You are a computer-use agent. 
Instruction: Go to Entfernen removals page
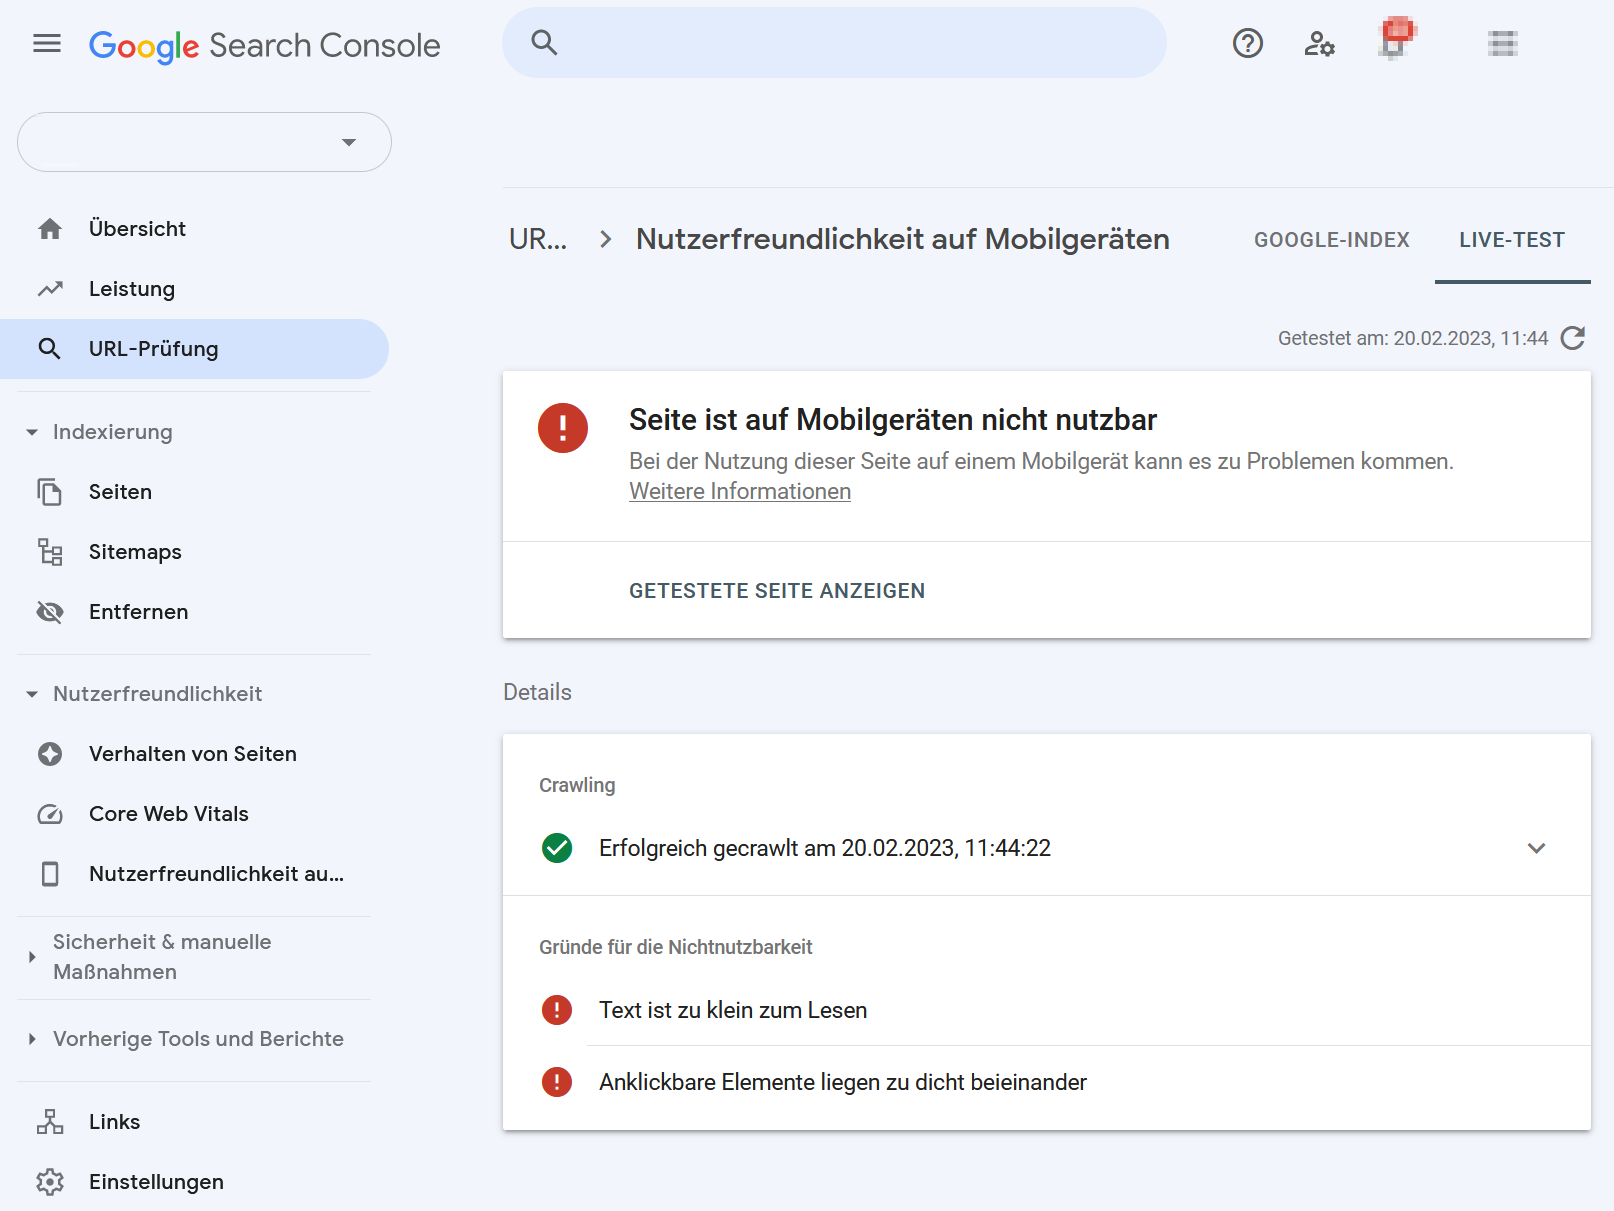138,612
